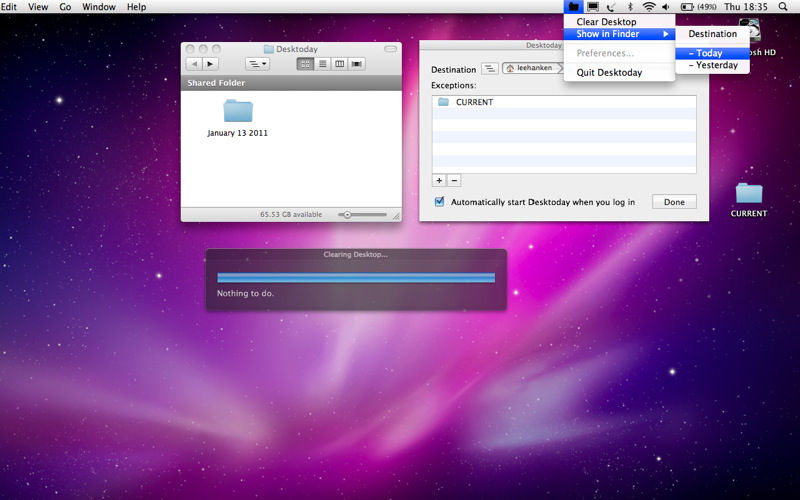Image resolution: width=800 pixels, height=500 pixels.
Task: Toggle automatically start Desktoday at login
Action: 440,202
